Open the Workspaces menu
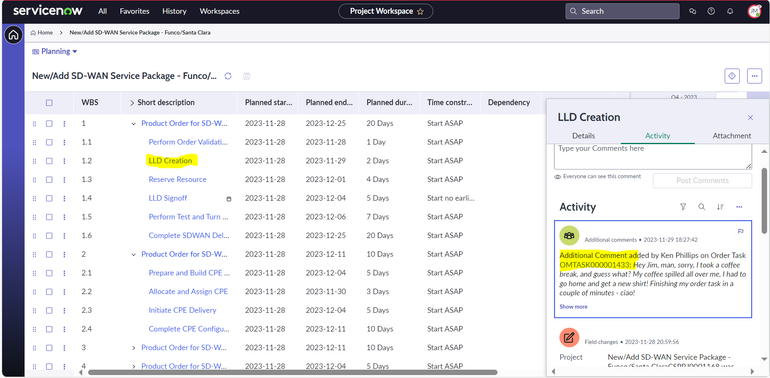The height and width of the screenshot is (378, 770). tap(220, 11)
